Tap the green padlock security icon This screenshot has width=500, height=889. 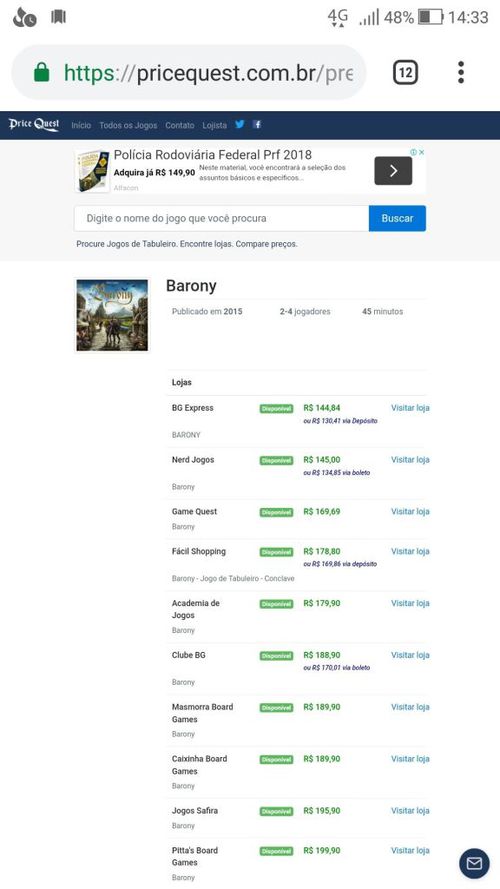[41, 73]
